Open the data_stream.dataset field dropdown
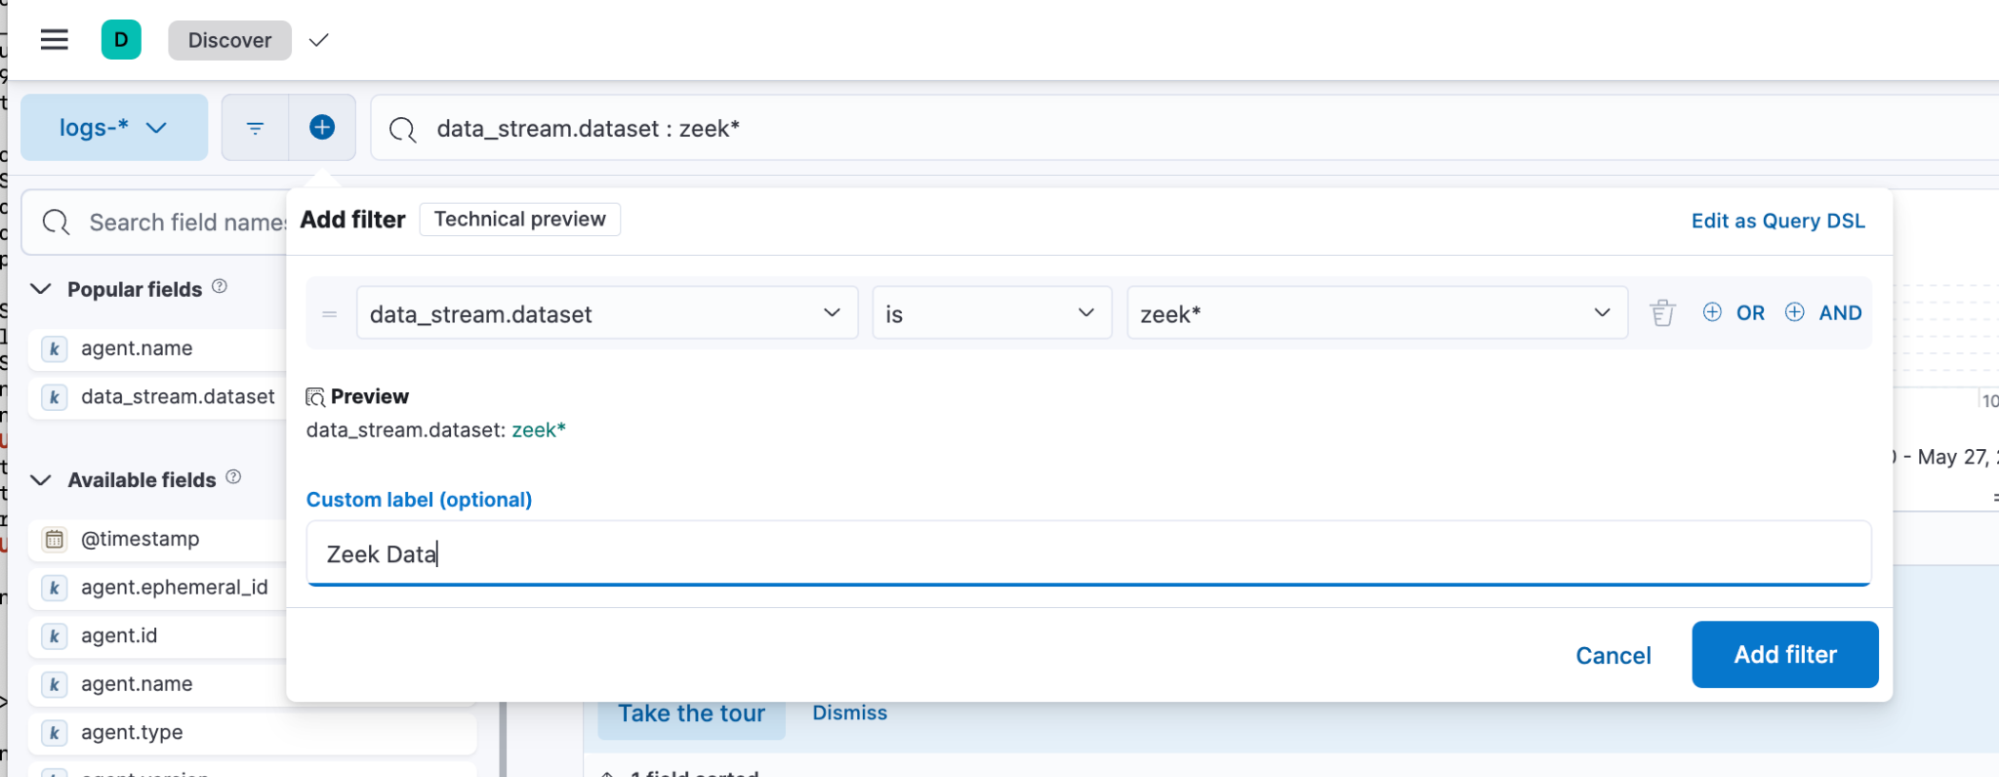Viewport: 1999px width, 777px height. point(607,313)
